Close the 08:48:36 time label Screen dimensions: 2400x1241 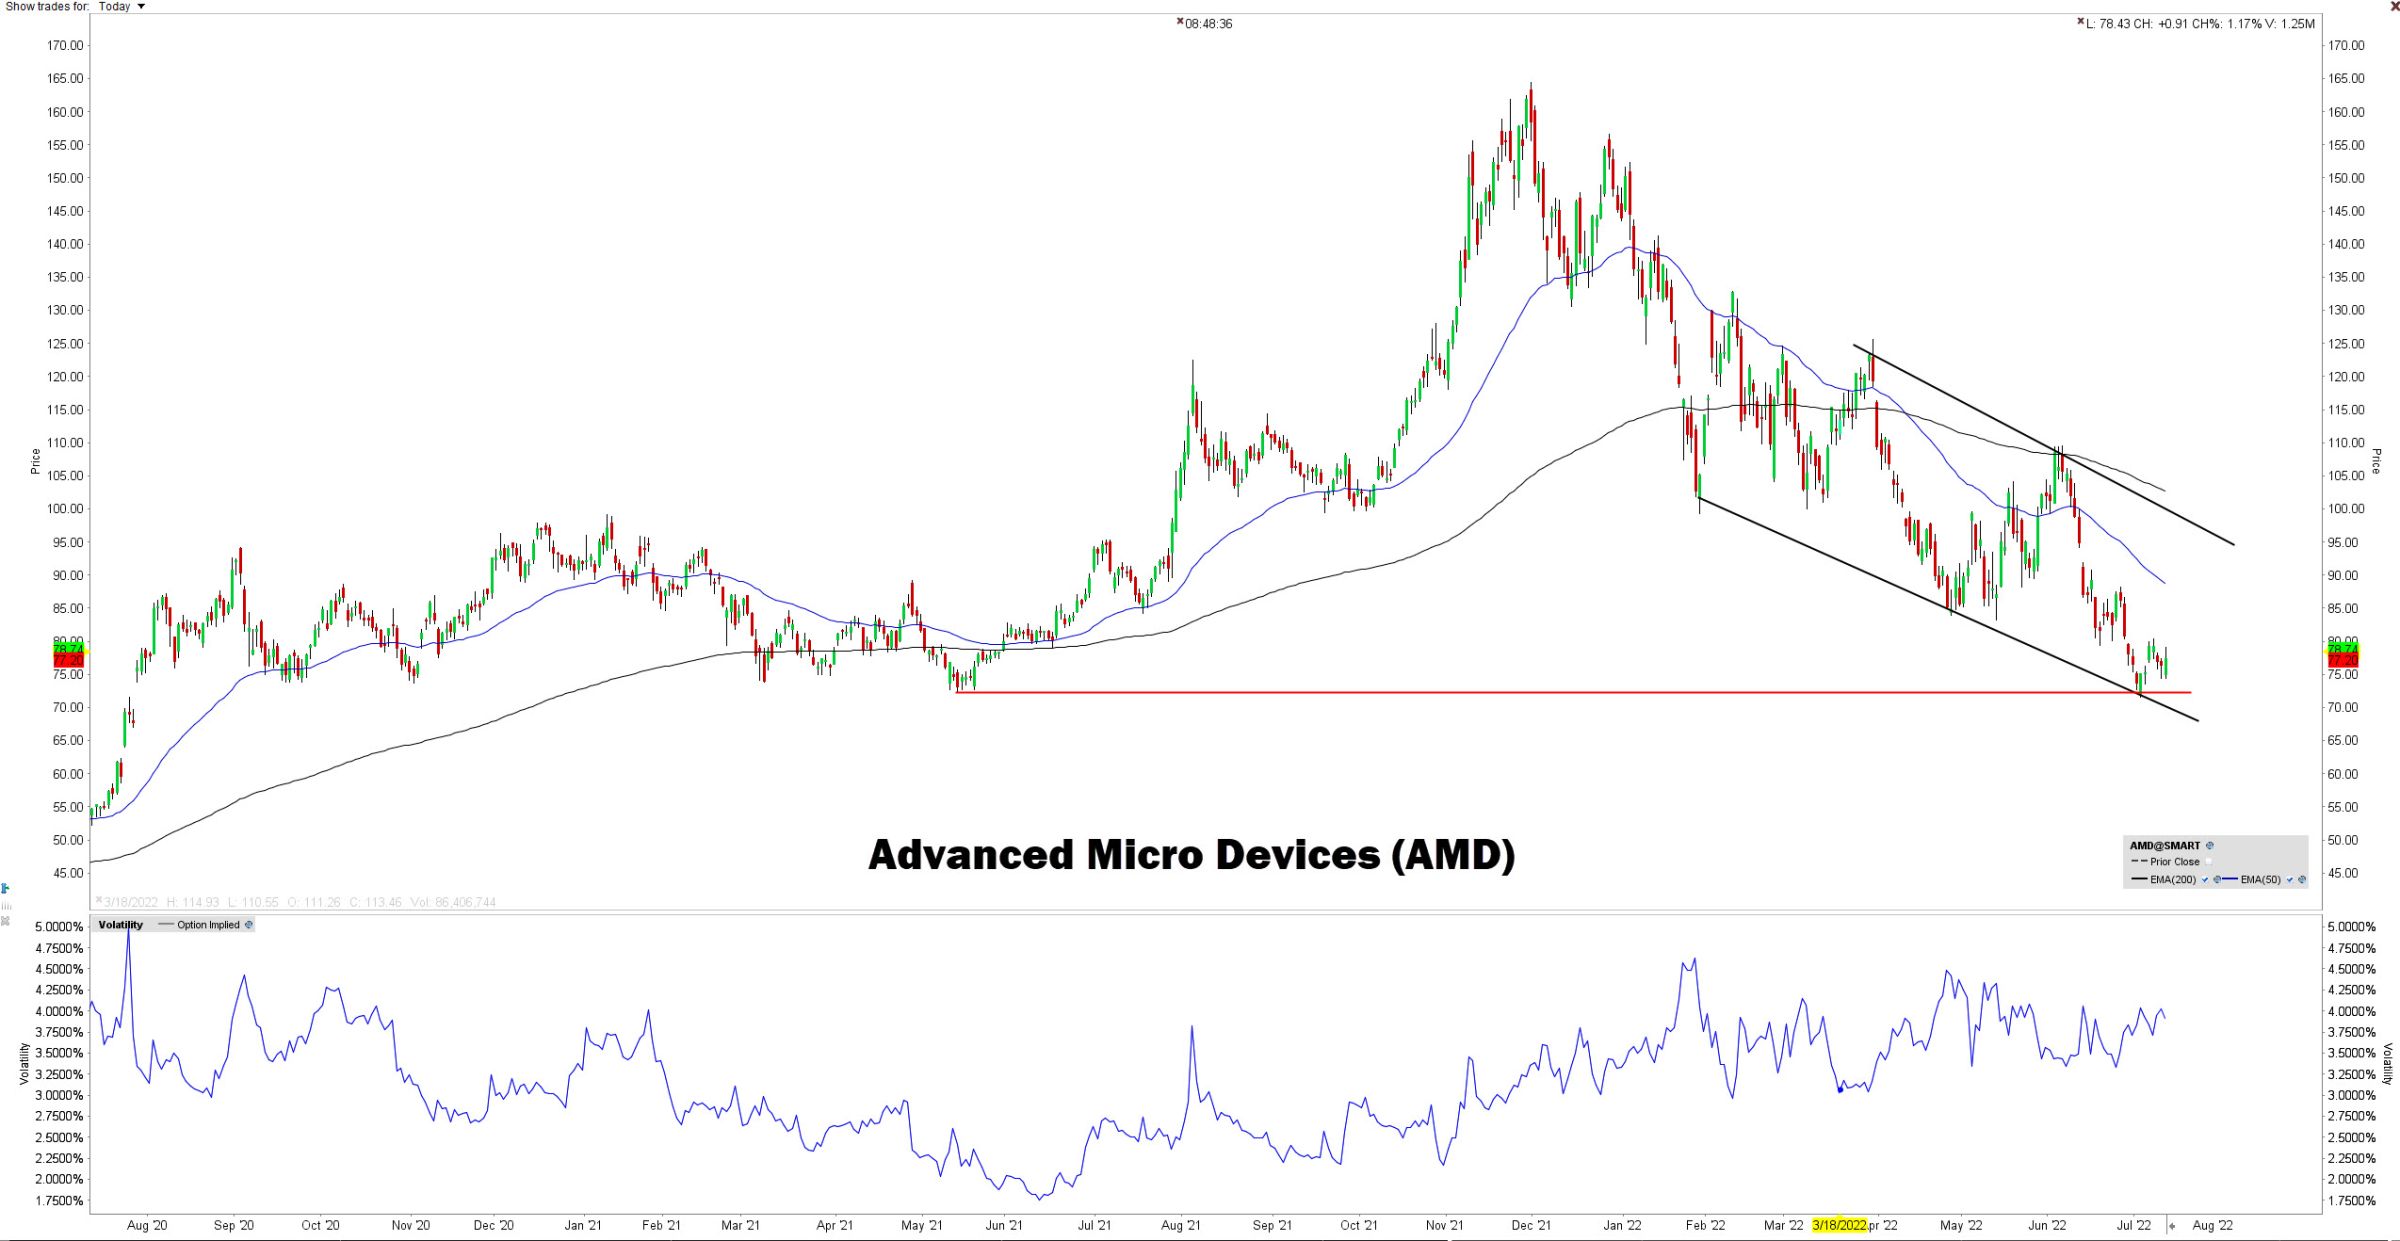[1180, 21]
